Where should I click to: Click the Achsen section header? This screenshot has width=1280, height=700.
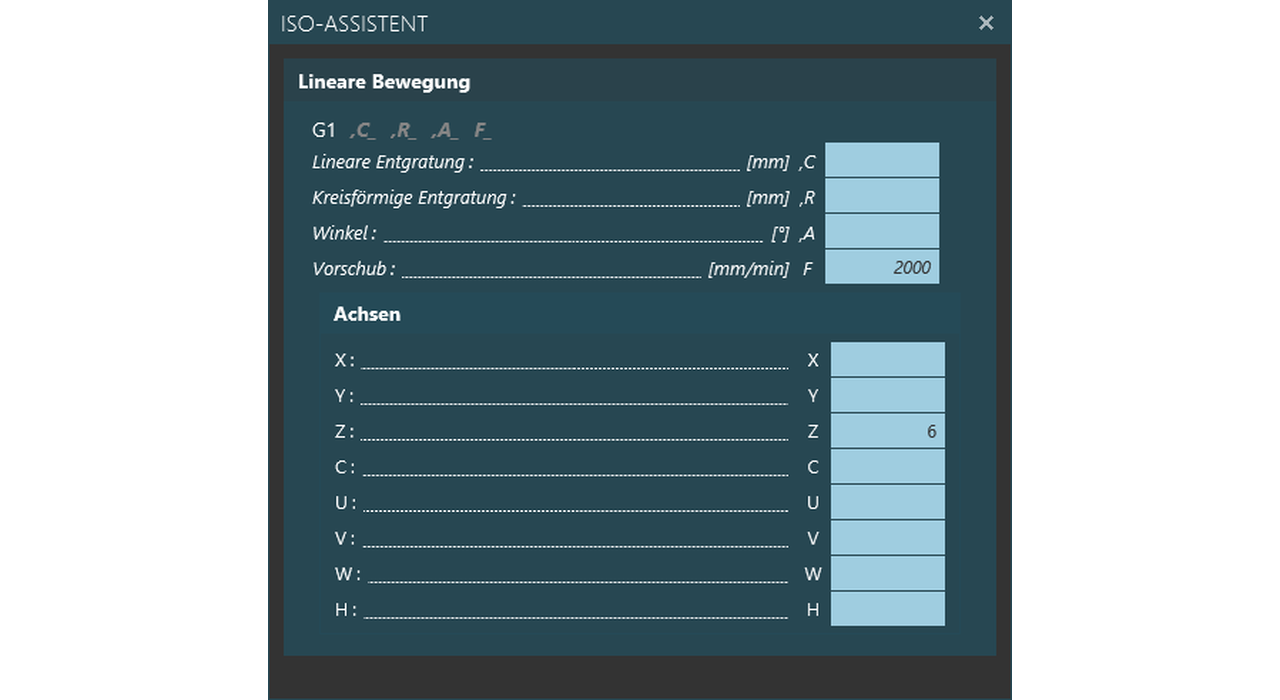(367, 314)
